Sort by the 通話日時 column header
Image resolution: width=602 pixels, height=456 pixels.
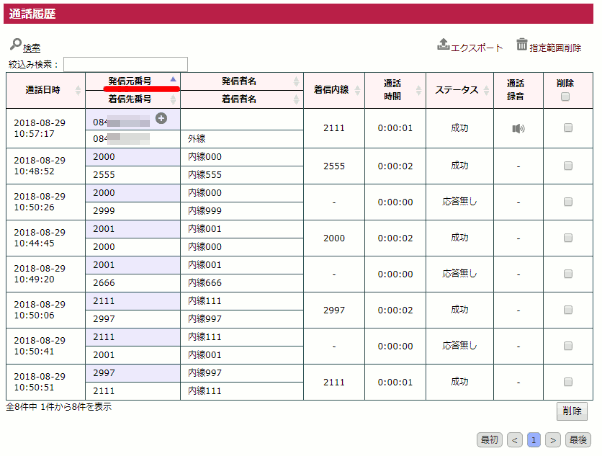click(x=42, y=90)
